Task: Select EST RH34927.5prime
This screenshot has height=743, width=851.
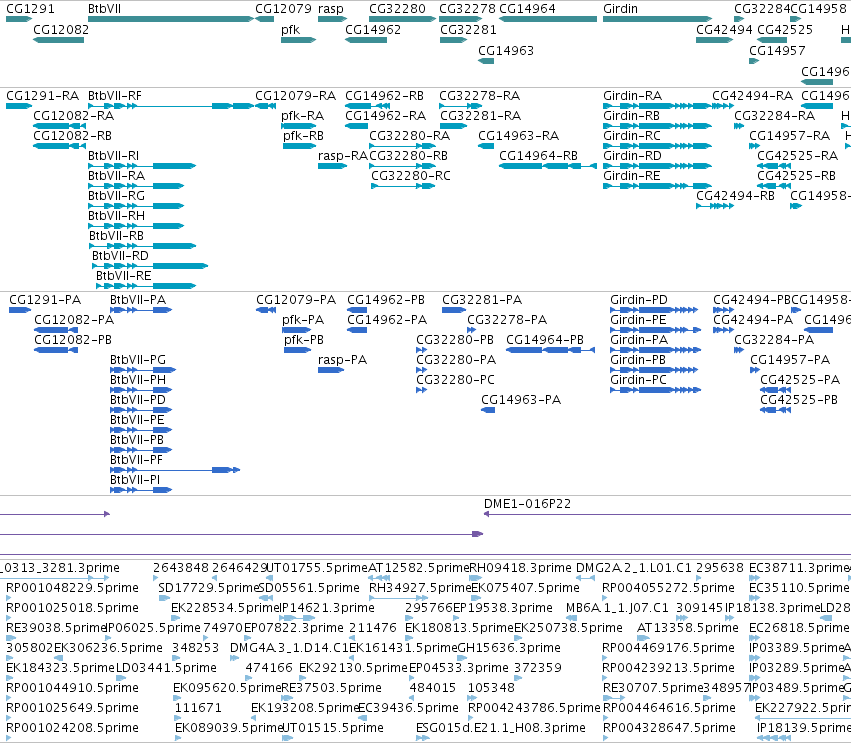Action: 420,587
